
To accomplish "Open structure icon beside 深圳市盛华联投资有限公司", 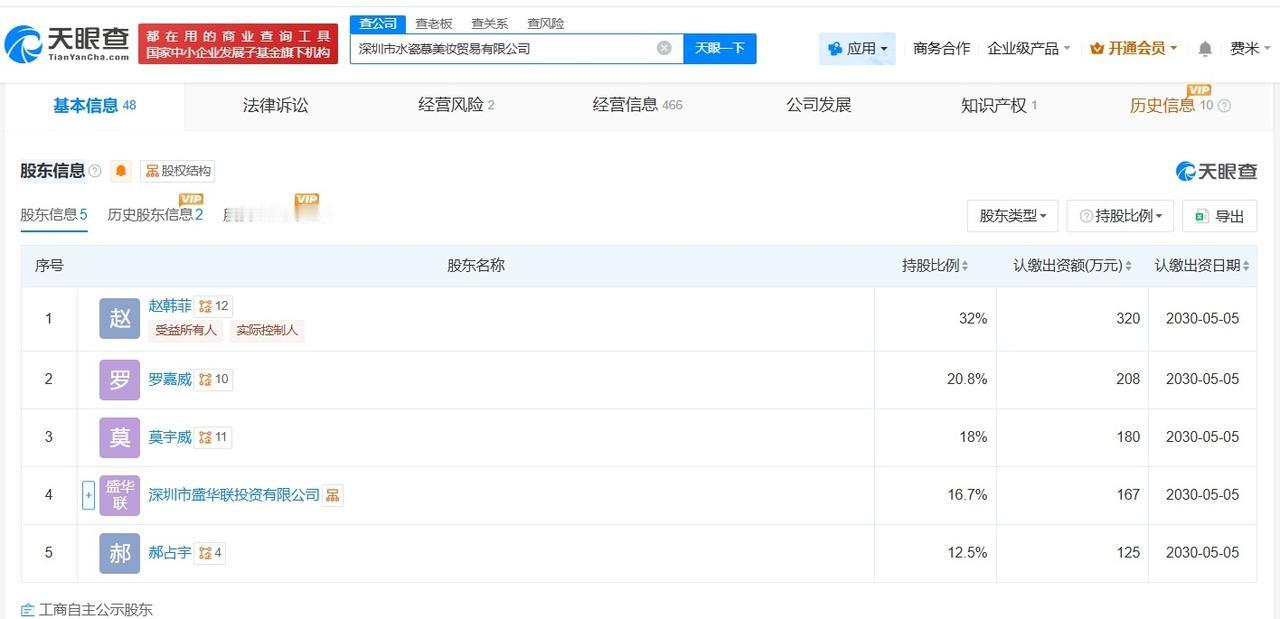I will 333,495.
